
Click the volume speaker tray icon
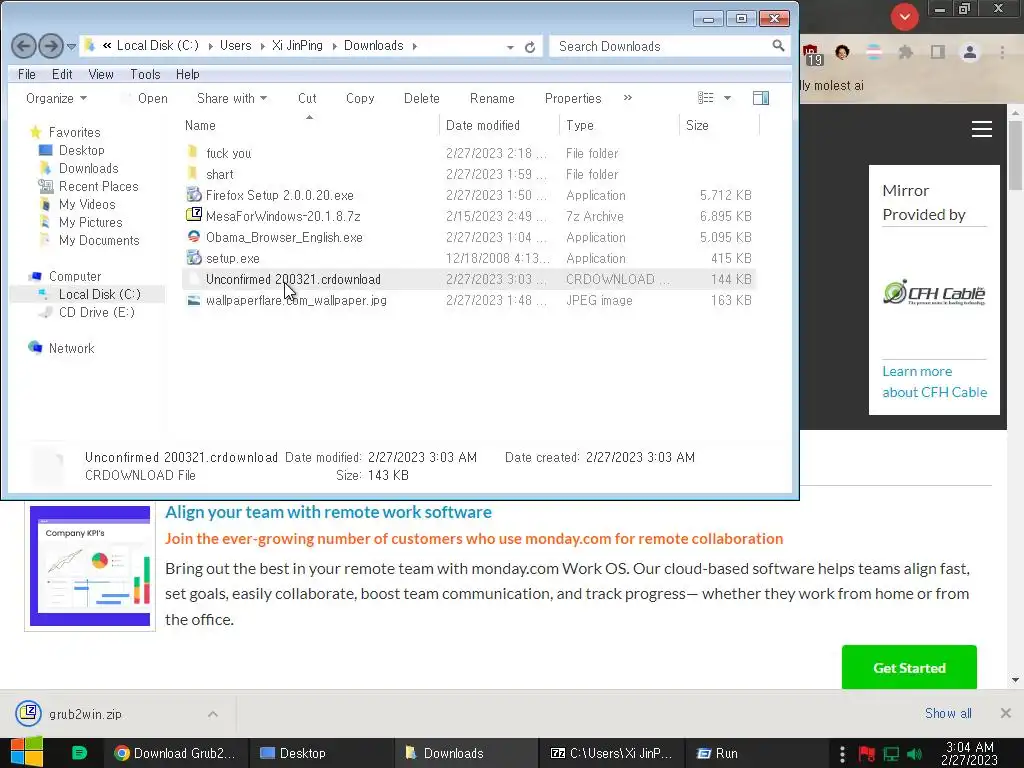tap(915, 754)
